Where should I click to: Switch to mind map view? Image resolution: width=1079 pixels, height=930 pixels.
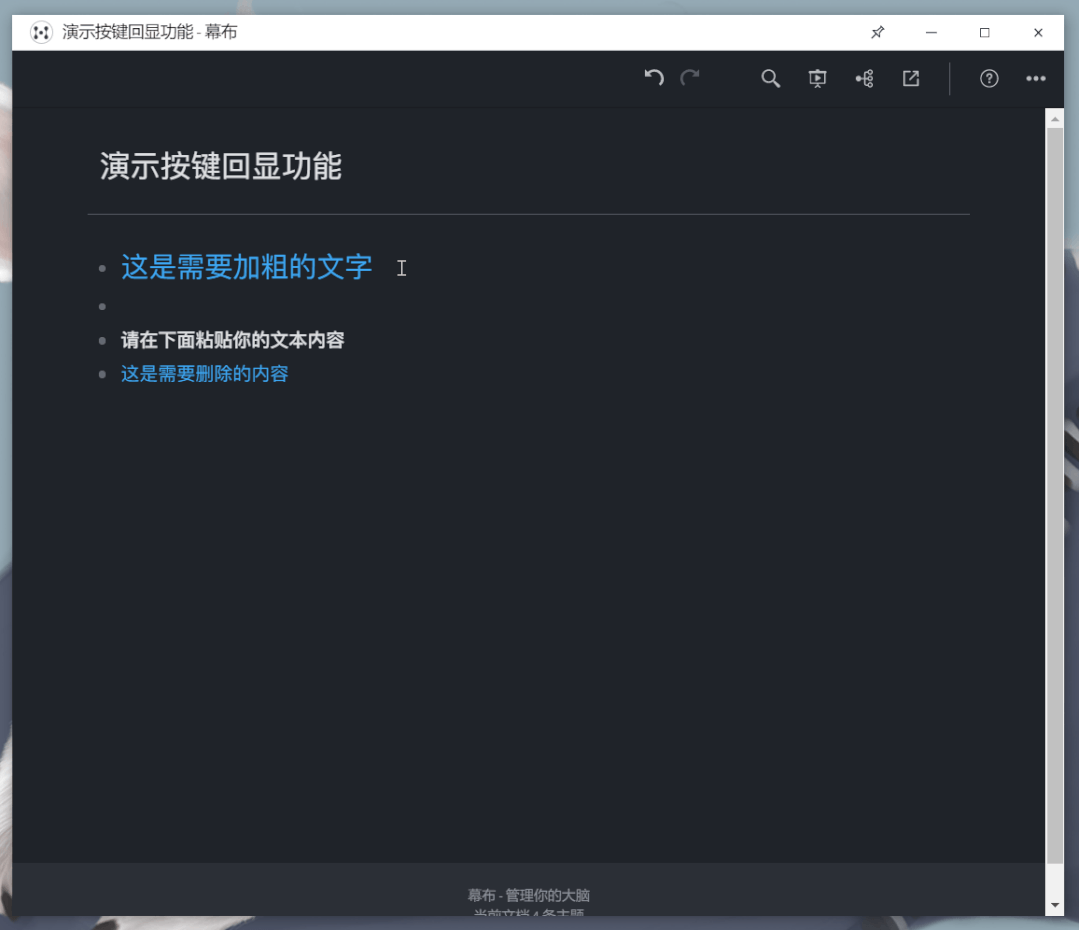point(864,78)
